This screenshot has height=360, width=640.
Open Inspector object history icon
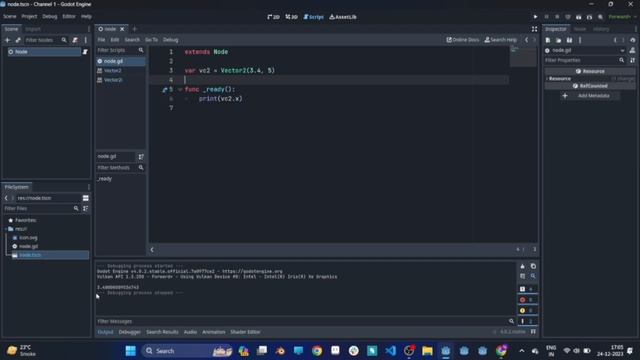[632, 40]
